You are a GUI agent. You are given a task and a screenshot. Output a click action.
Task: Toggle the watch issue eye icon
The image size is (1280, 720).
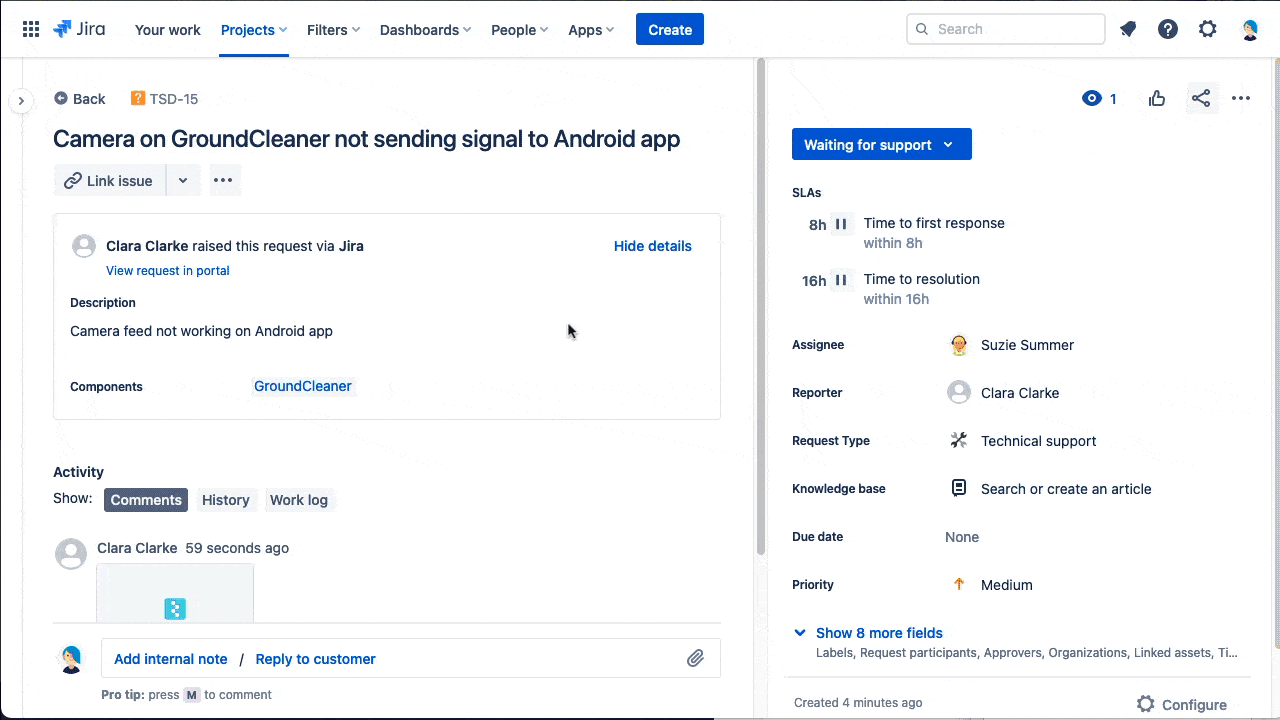click(1092, 98)
